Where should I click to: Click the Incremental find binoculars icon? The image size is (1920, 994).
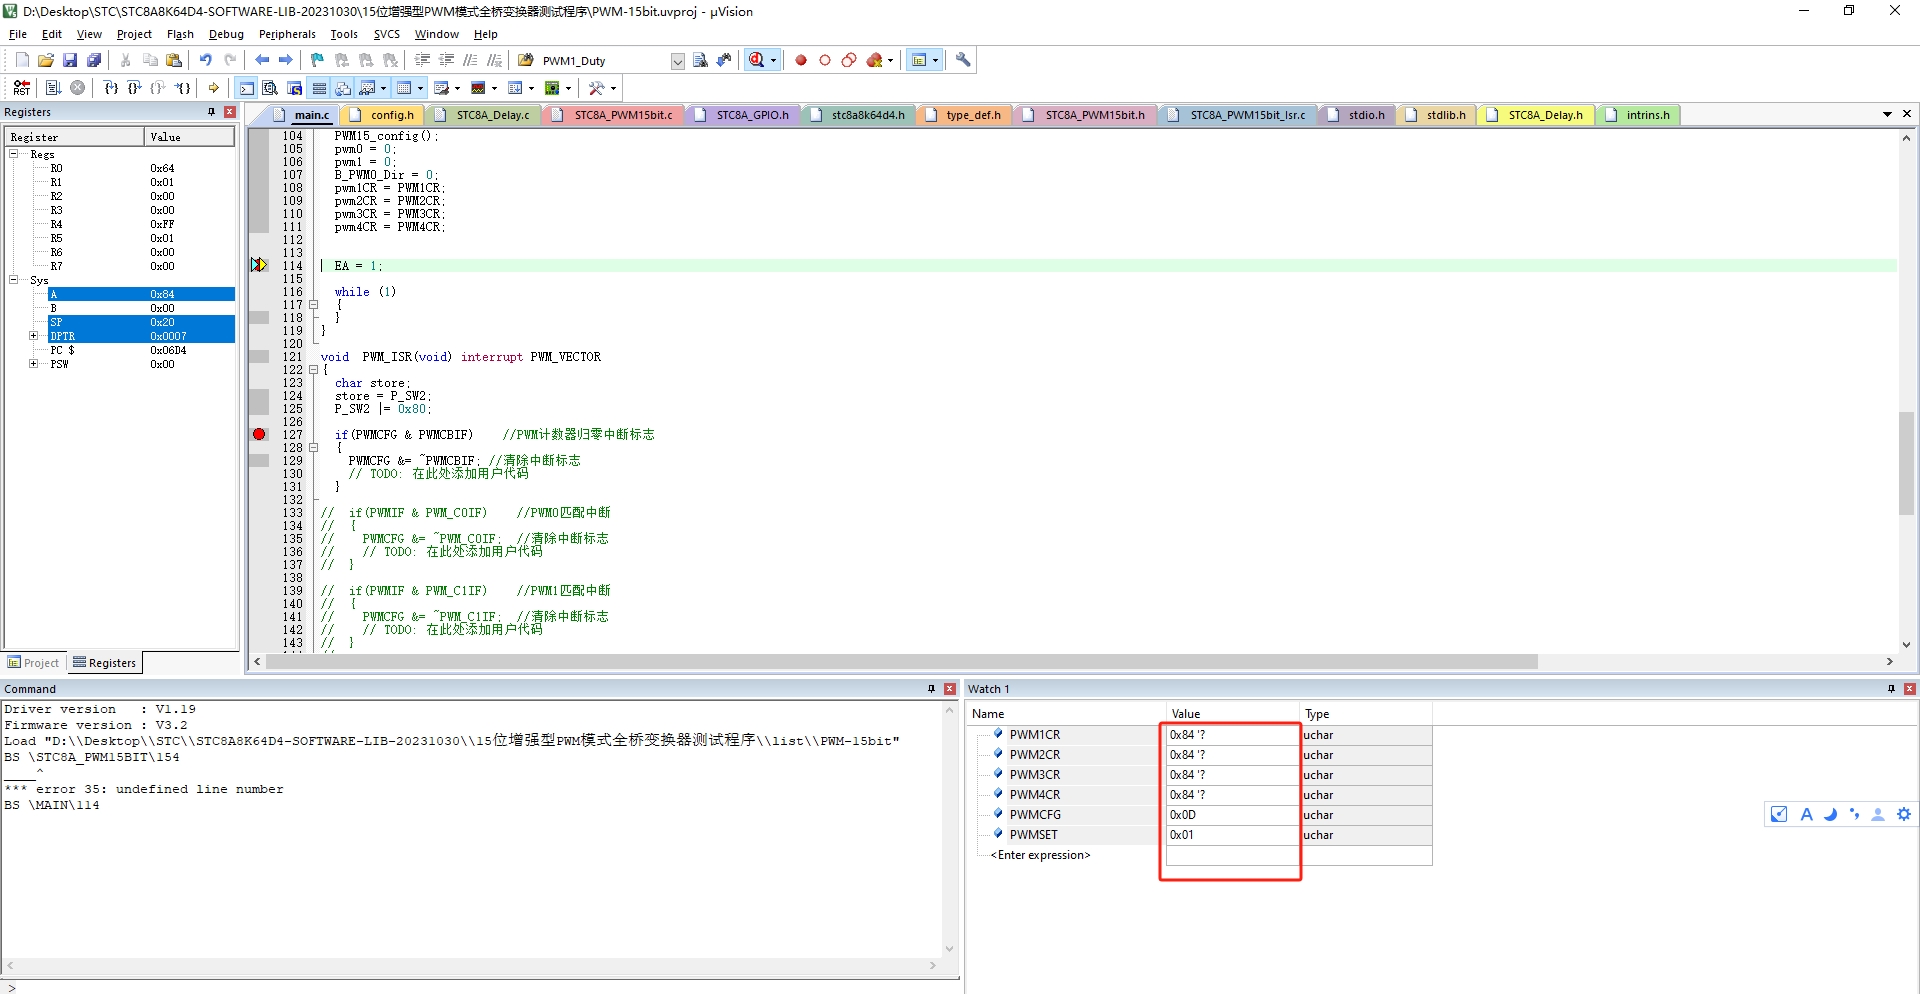724,60
